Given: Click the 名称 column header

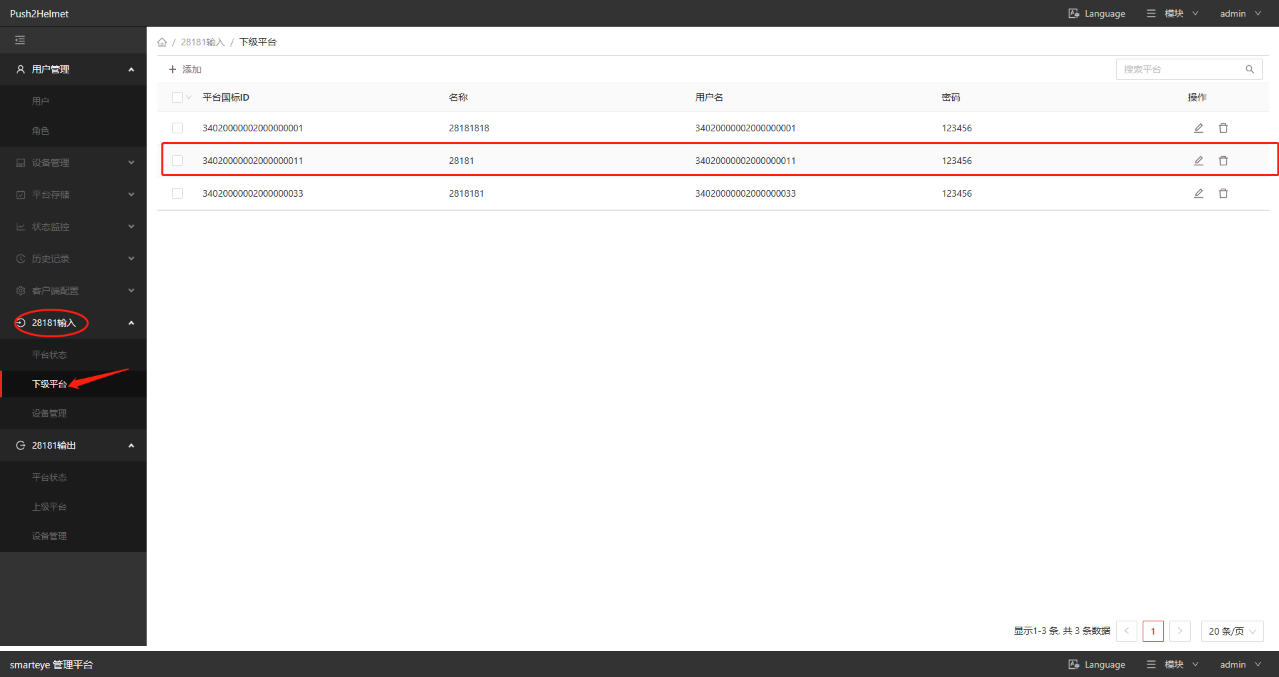Looking at the screenshot, I should [459, 97].
